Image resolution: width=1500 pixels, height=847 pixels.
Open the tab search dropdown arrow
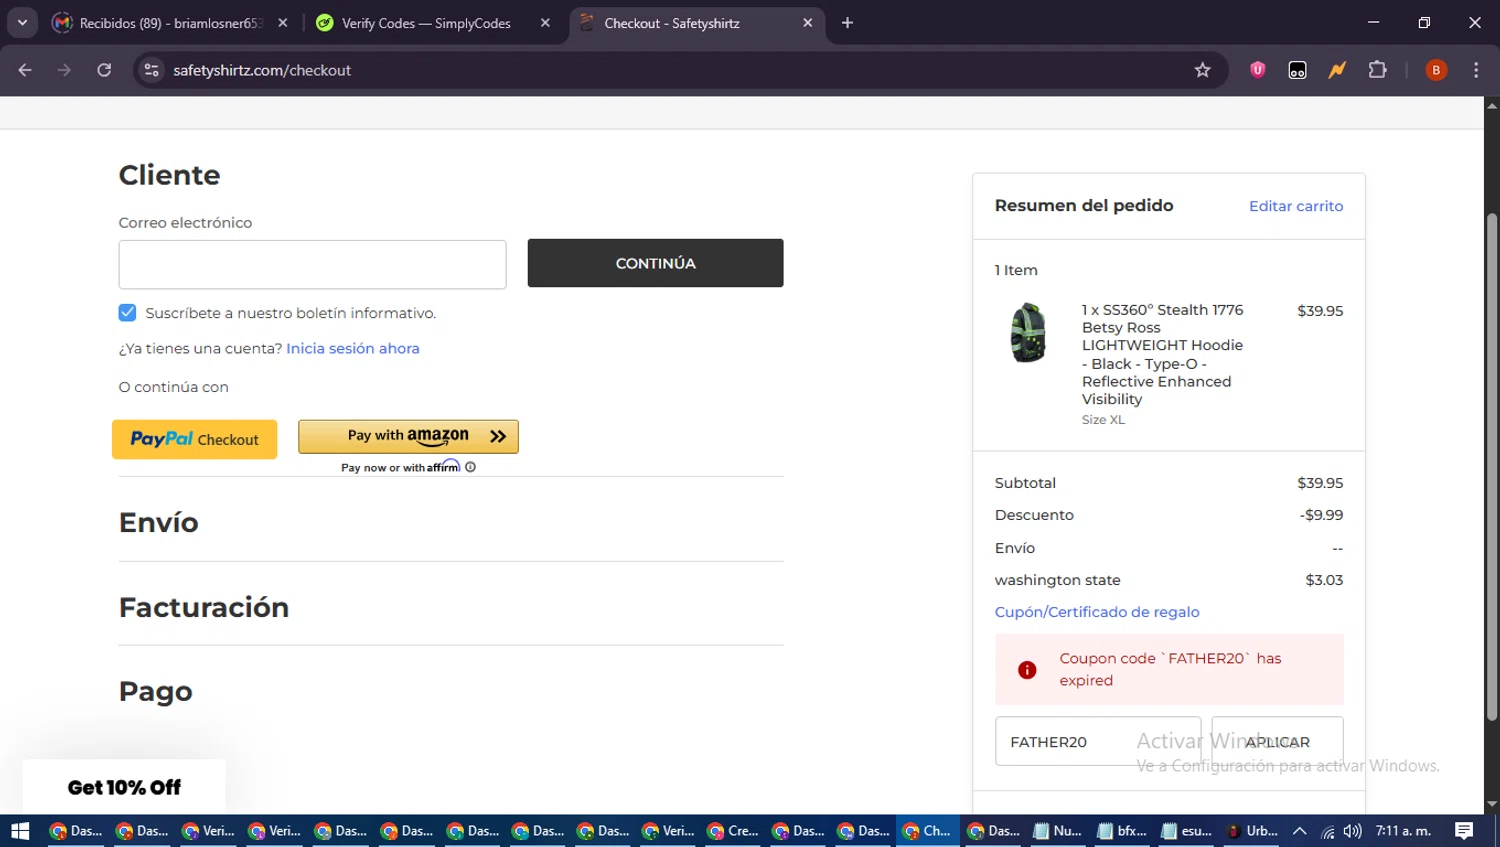pos(22,23)
